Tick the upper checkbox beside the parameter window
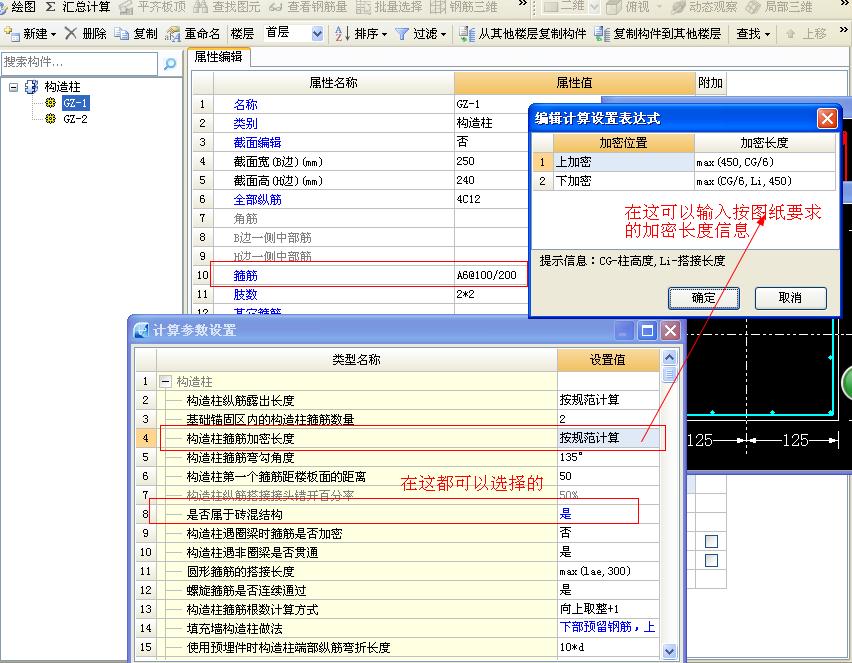Screen dimensions: 852x663 (x=711, y=541)
